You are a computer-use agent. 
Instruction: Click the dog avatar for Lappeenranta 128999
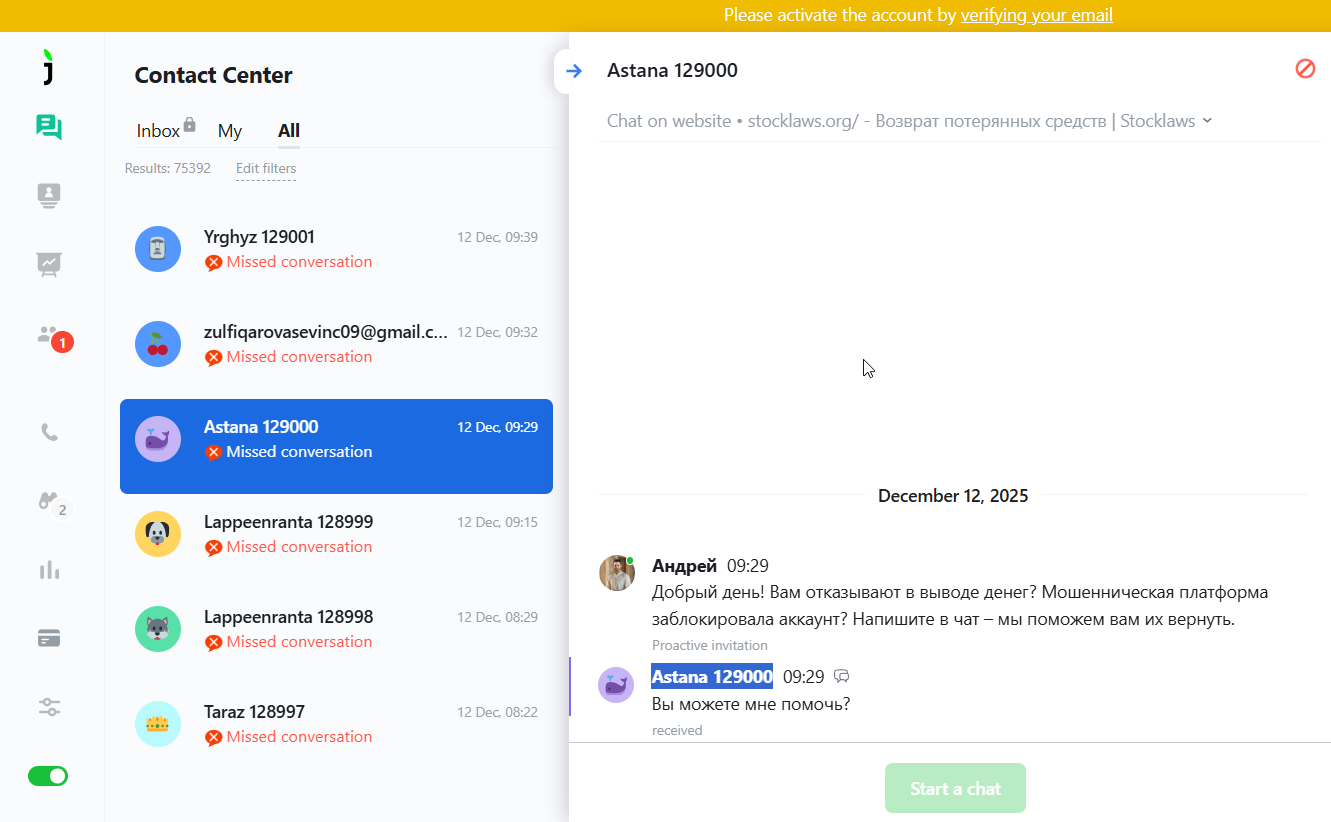click(158, 534)
